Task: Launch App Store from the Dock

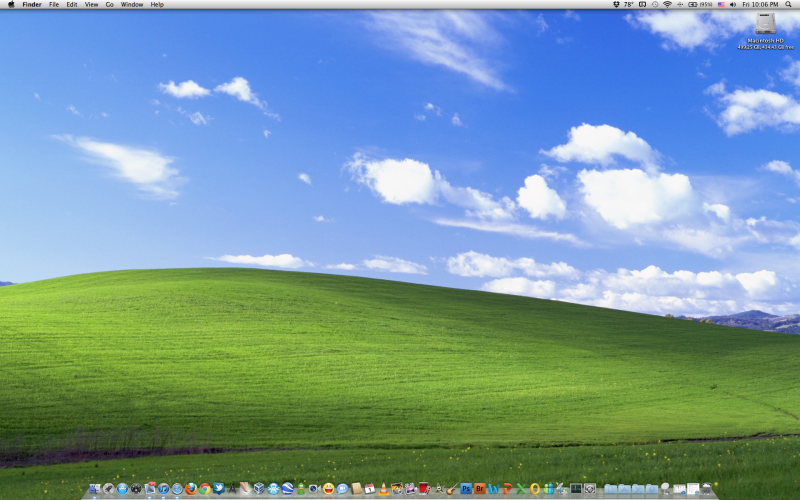Action: [x=122, y=488]
